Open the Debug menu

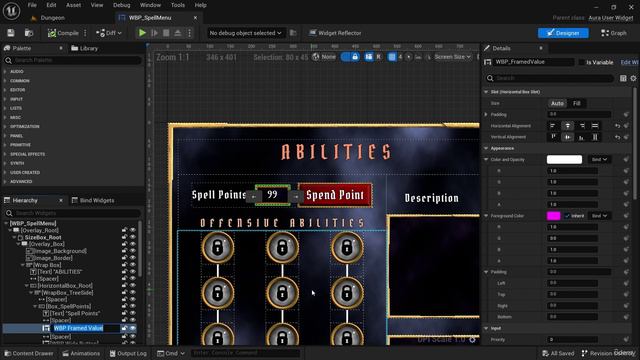tap(122, 5)
